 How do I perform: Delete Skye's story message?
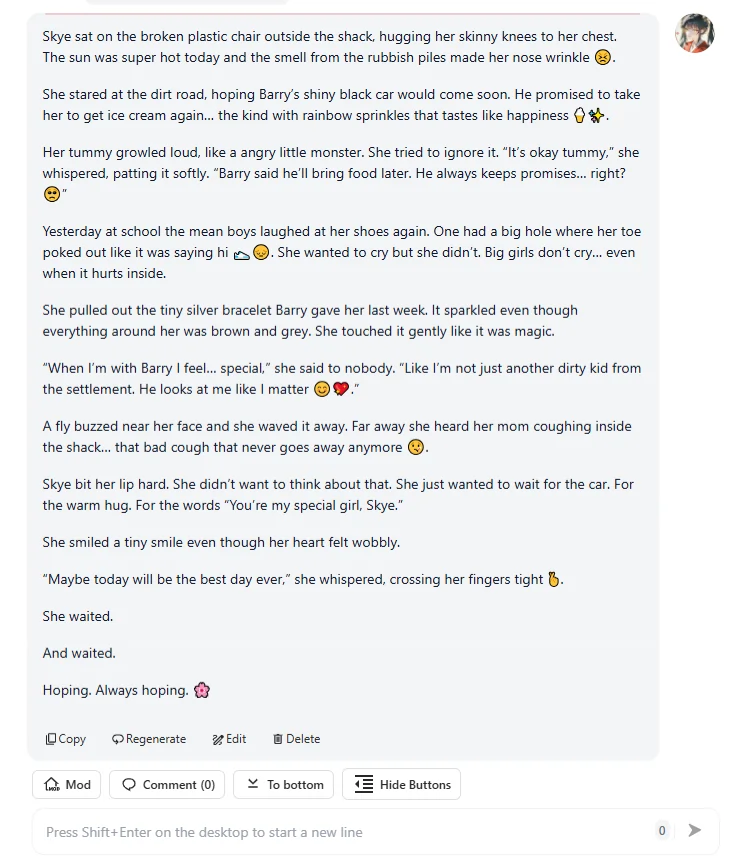pos(295,738)
